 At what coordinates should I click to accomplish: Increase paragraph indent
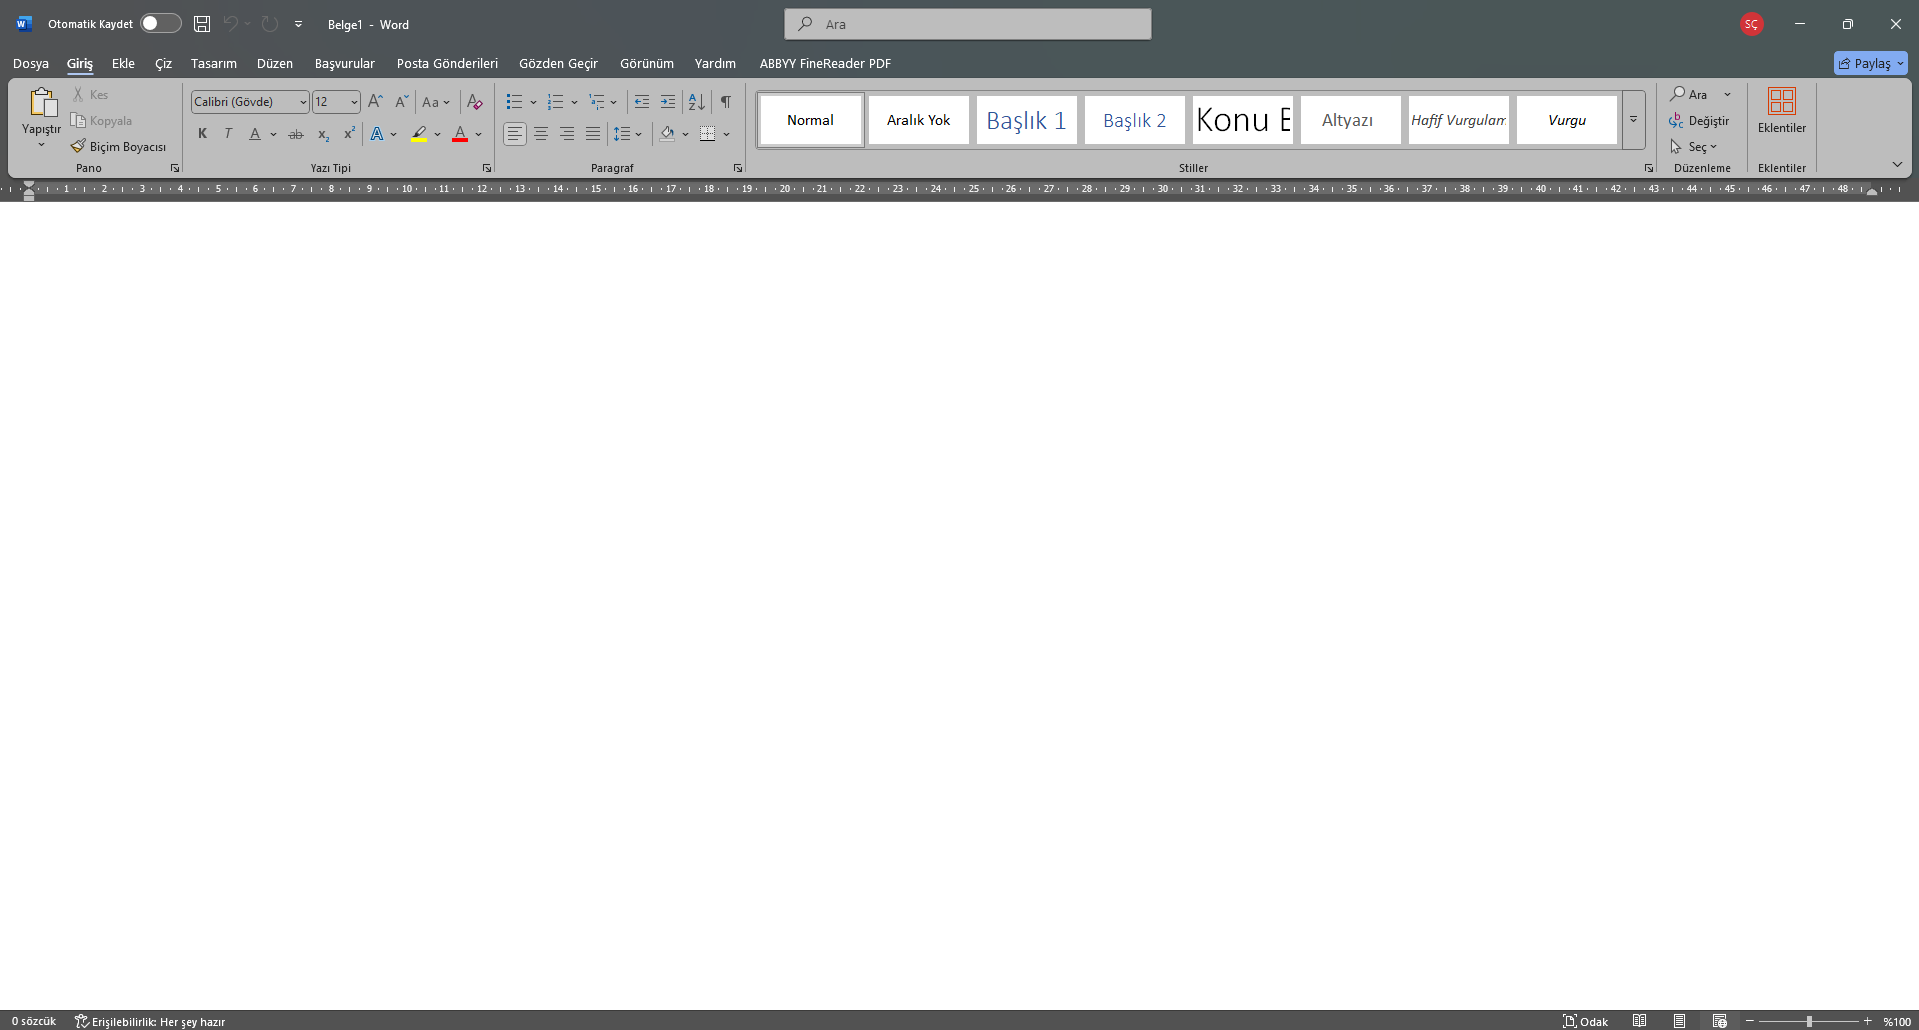point(668,101)
